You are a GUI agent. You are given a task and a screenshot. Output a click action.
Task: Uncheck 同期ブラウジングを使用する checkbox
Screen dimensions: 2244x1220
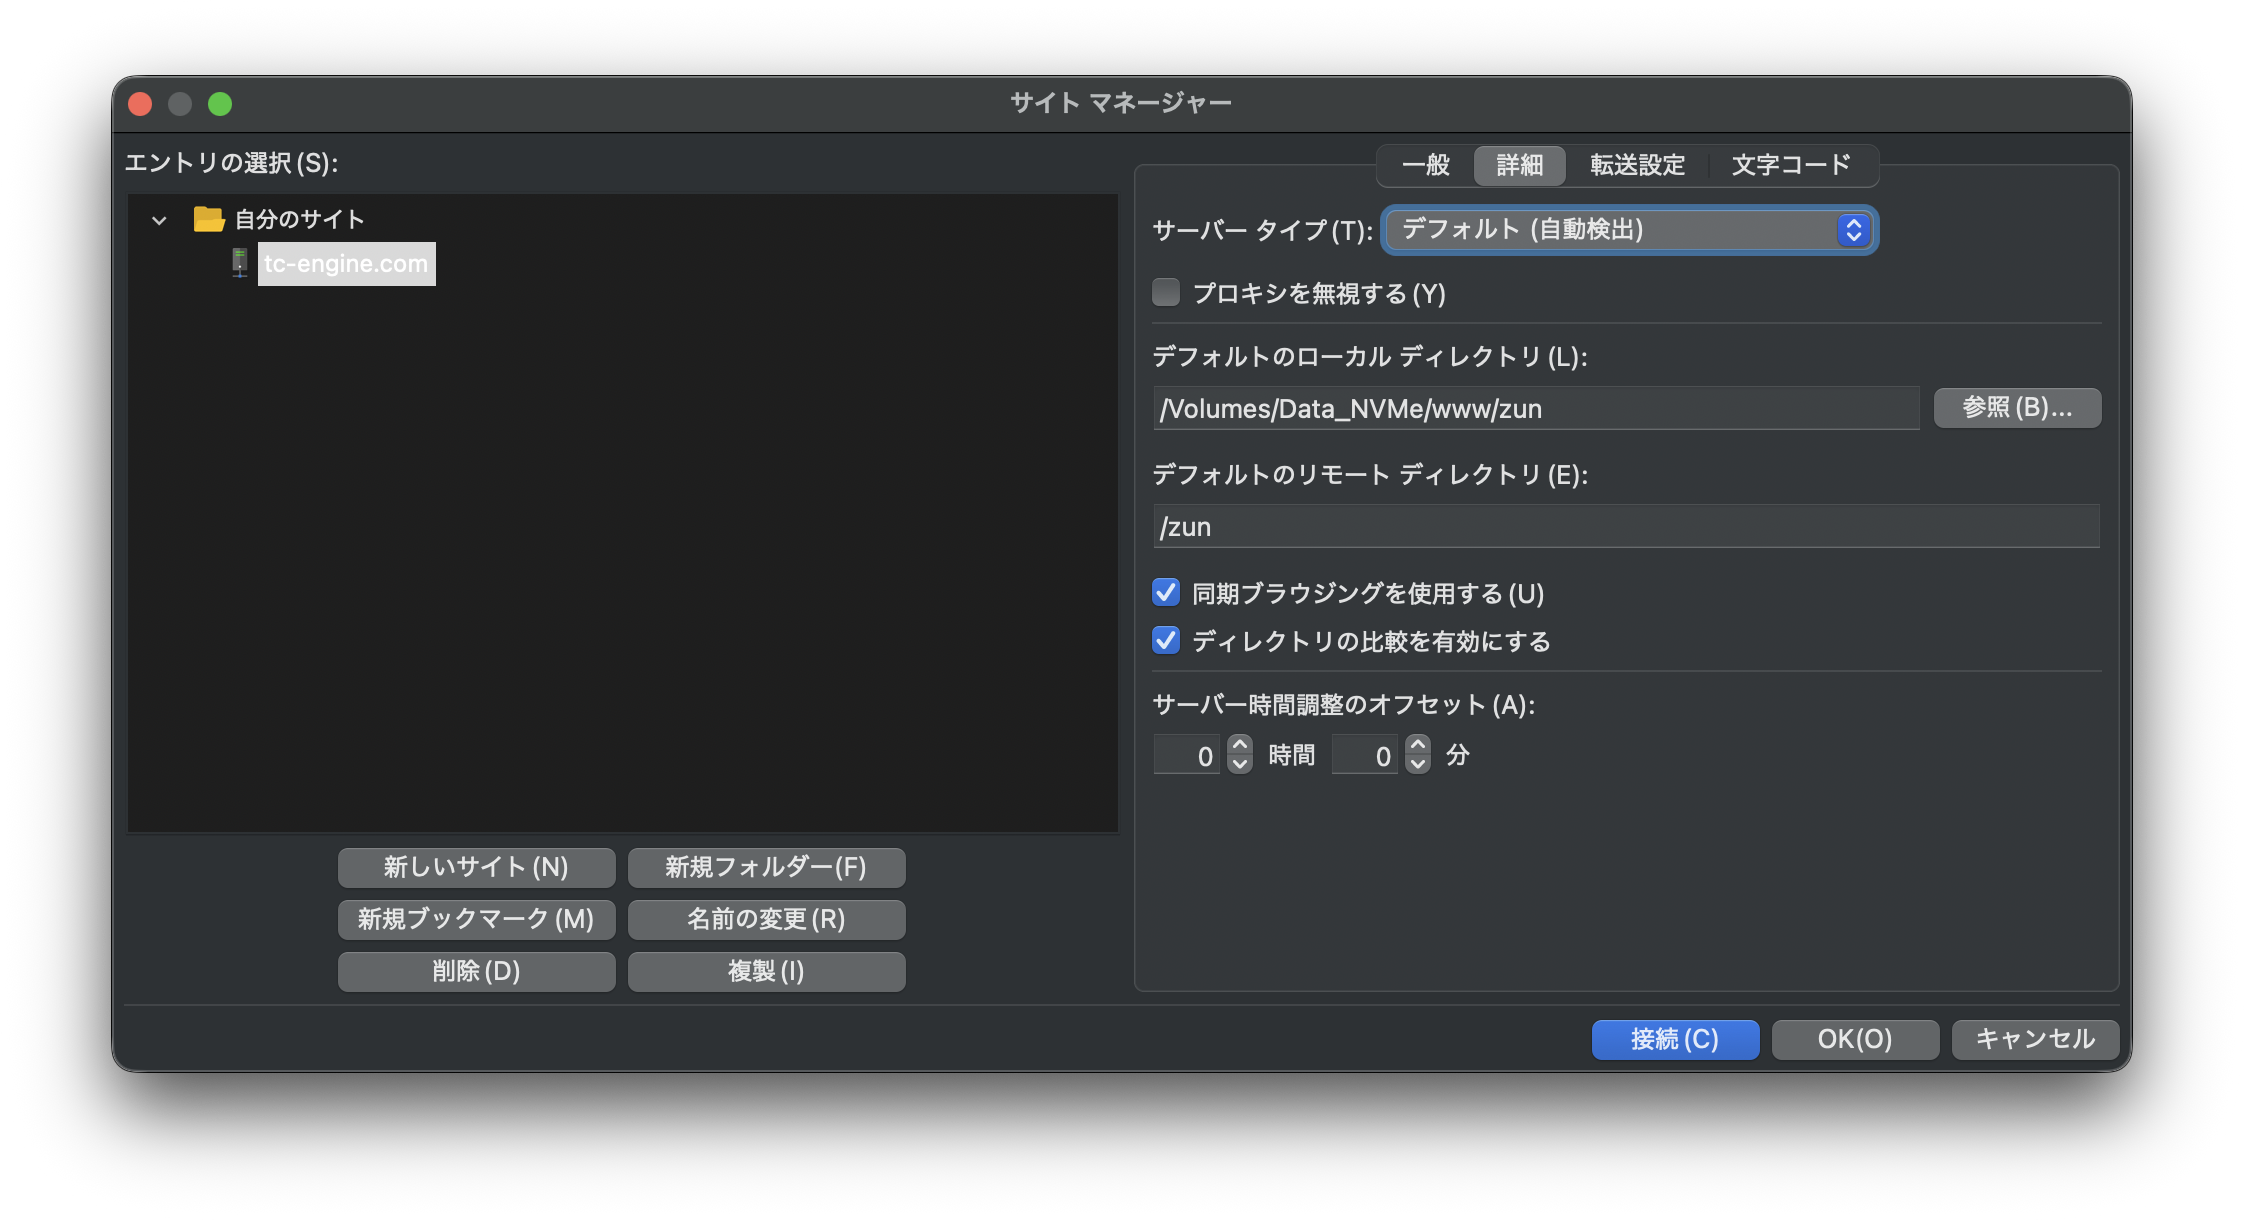coord(1166,593)
